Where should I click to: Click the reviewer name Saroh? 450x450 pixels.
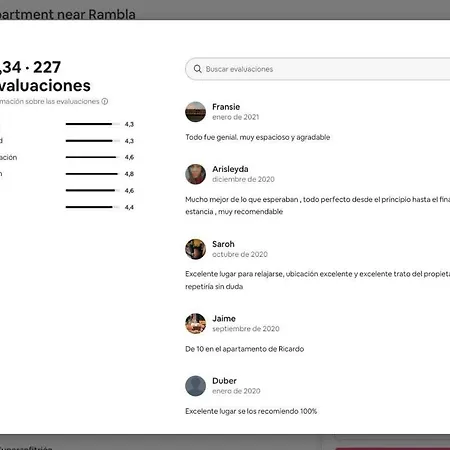click(223, 244)
